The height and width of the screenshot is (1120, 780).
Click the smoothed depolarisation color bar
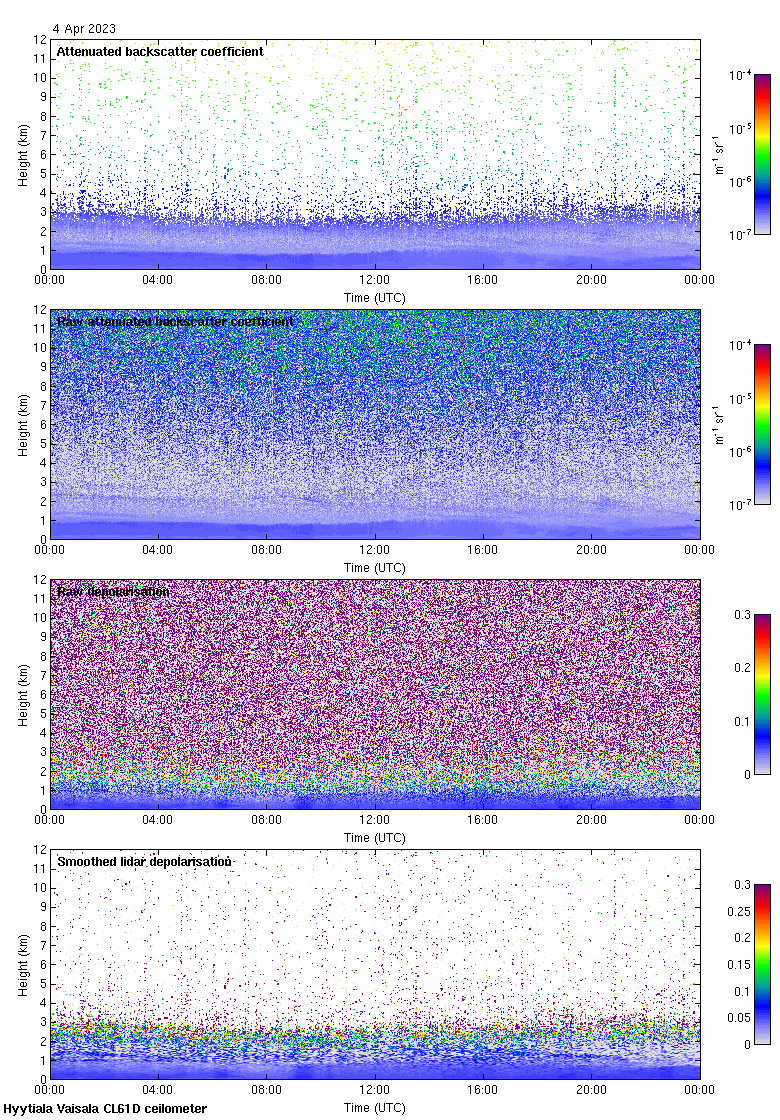click(762, 964)
